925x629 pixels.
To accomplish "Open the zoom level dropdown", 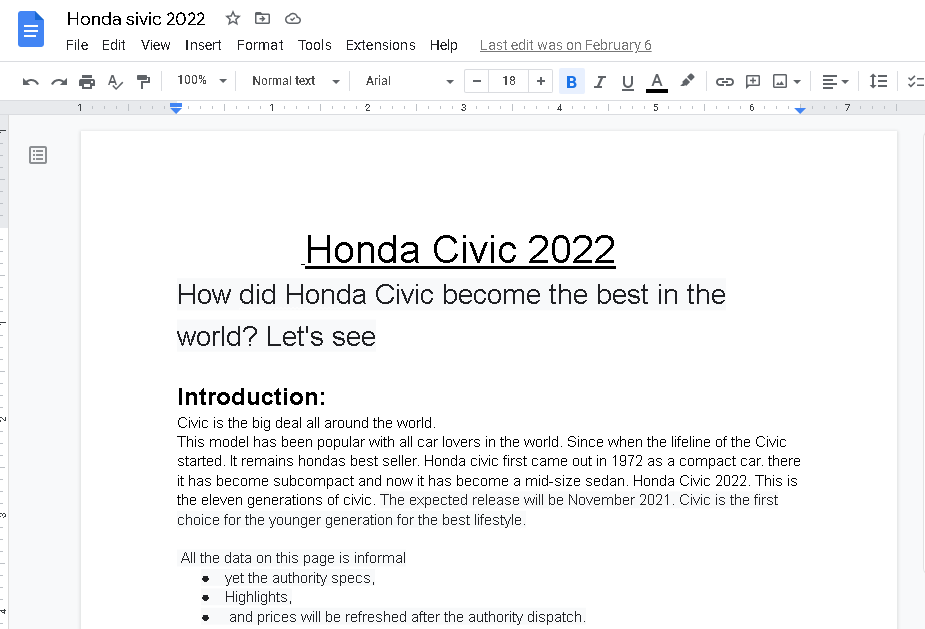I will tap(202, 80).
